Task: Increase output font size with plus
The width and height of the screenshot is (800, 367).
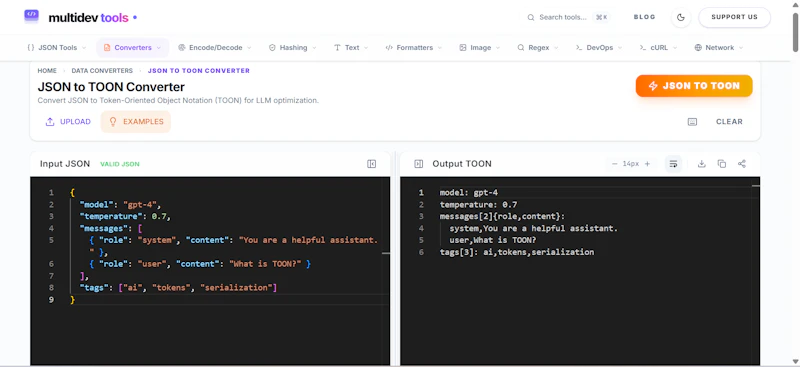Action: click(x=647, y=164)
